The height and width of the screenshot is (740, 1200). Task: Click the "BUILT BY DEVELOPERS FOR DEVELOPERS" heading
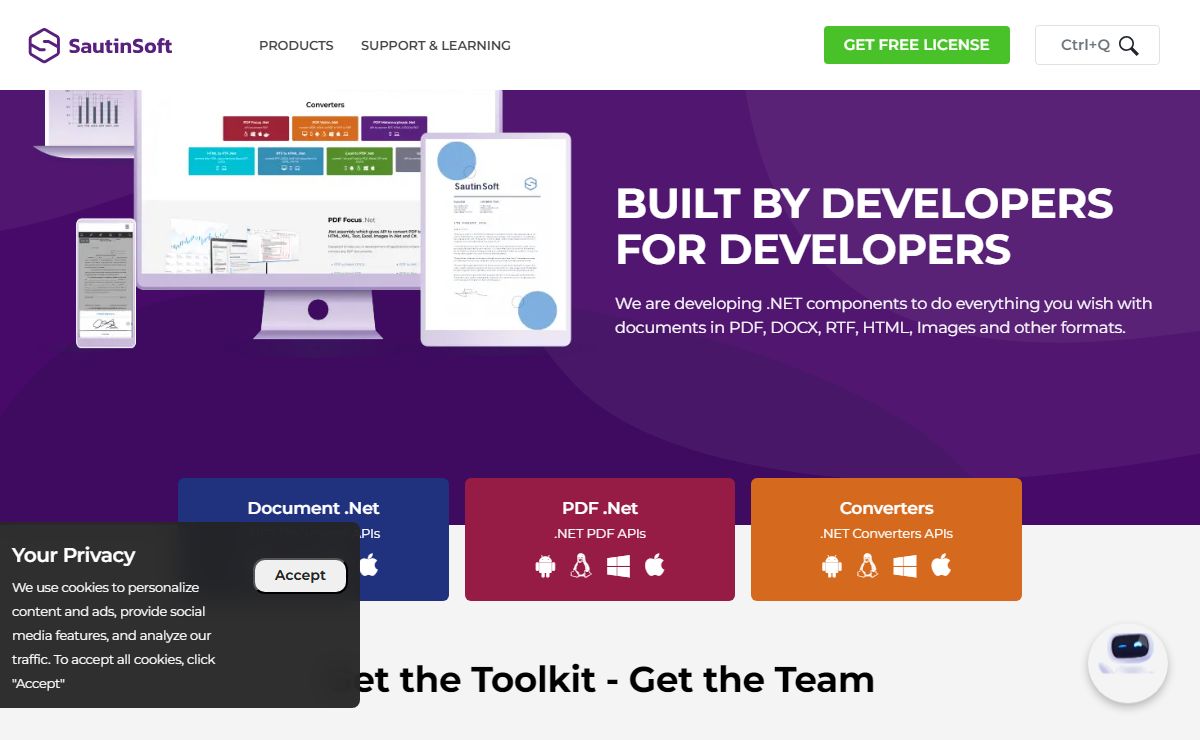864,226
